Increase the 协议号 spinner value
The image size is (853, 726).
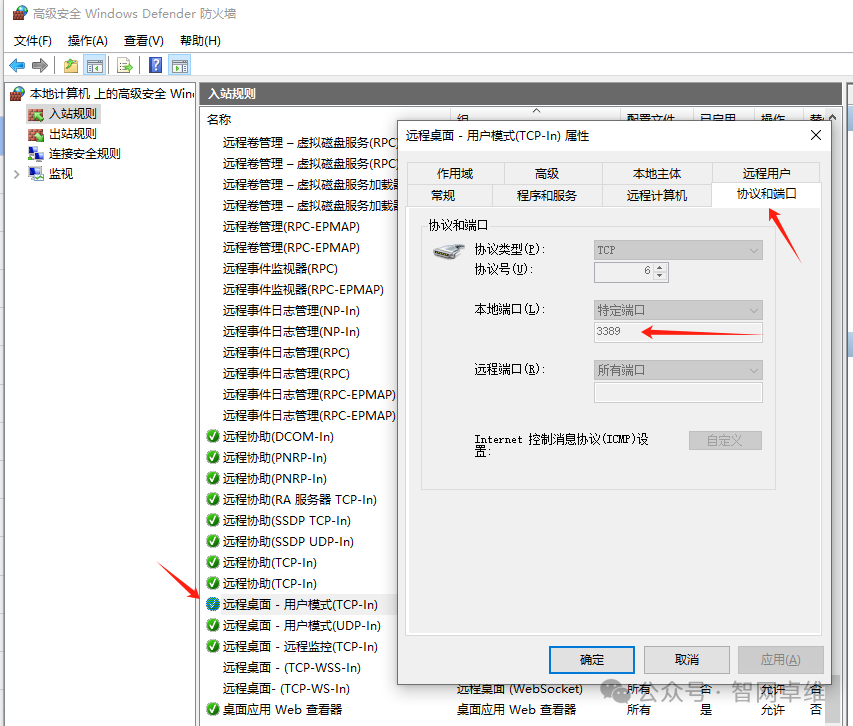click(660, 267)
